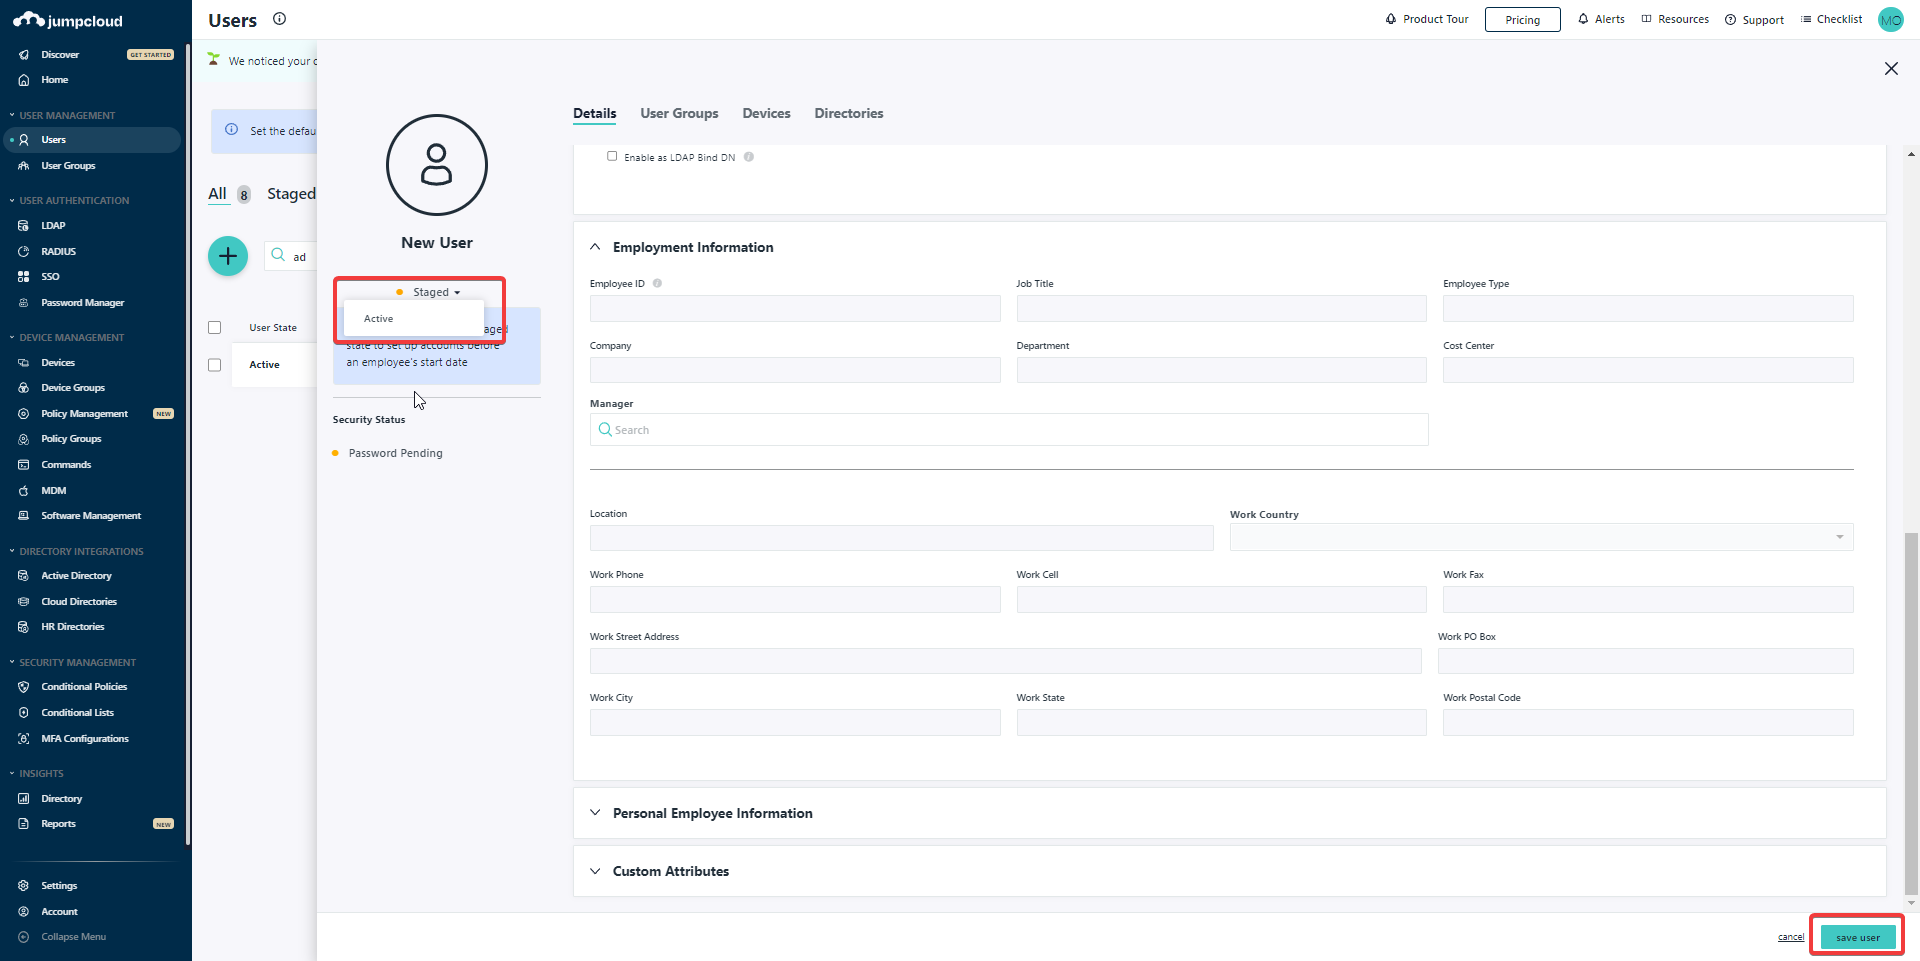Open the Discover sidebar icon
Image resolution: width=1920 pixels, height=961 pixels.
[24, 55]
